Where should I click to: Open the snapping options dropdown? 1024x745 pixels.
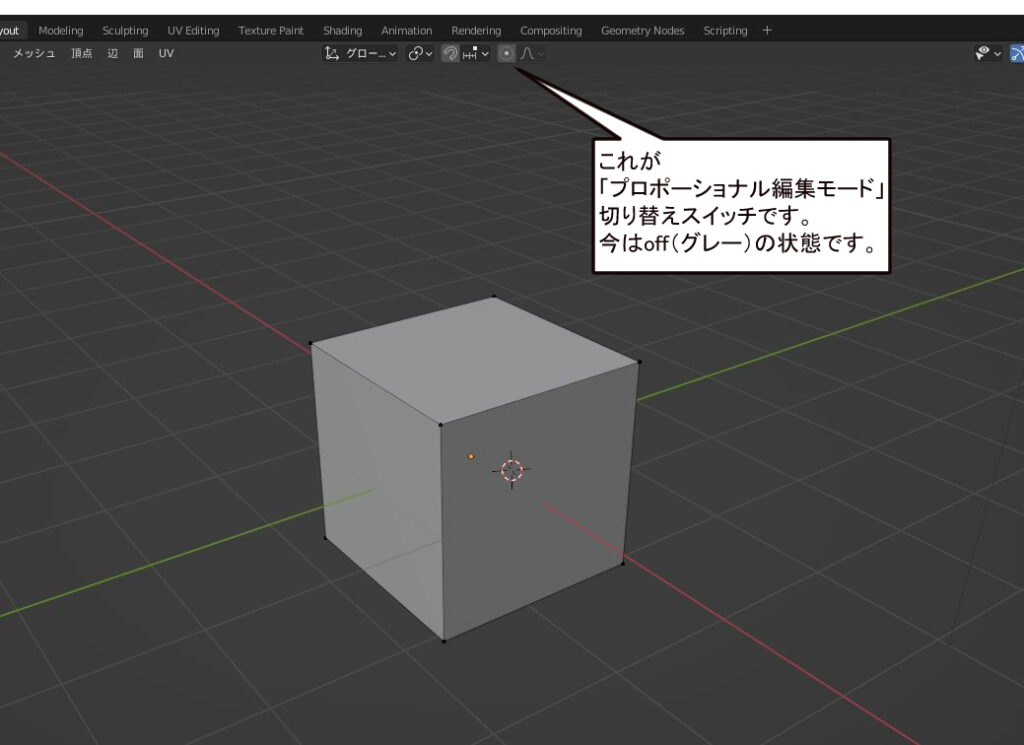[475, 54]
